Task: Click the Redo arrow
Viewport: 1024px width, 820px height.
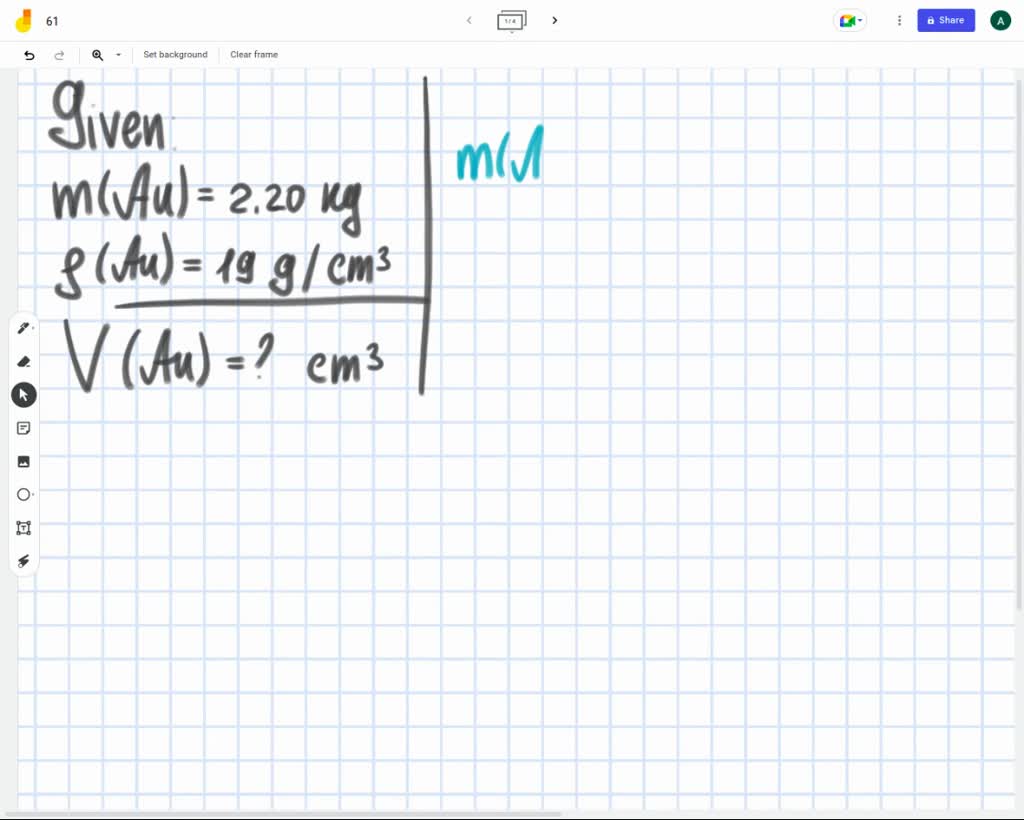Action: point(59,55)
